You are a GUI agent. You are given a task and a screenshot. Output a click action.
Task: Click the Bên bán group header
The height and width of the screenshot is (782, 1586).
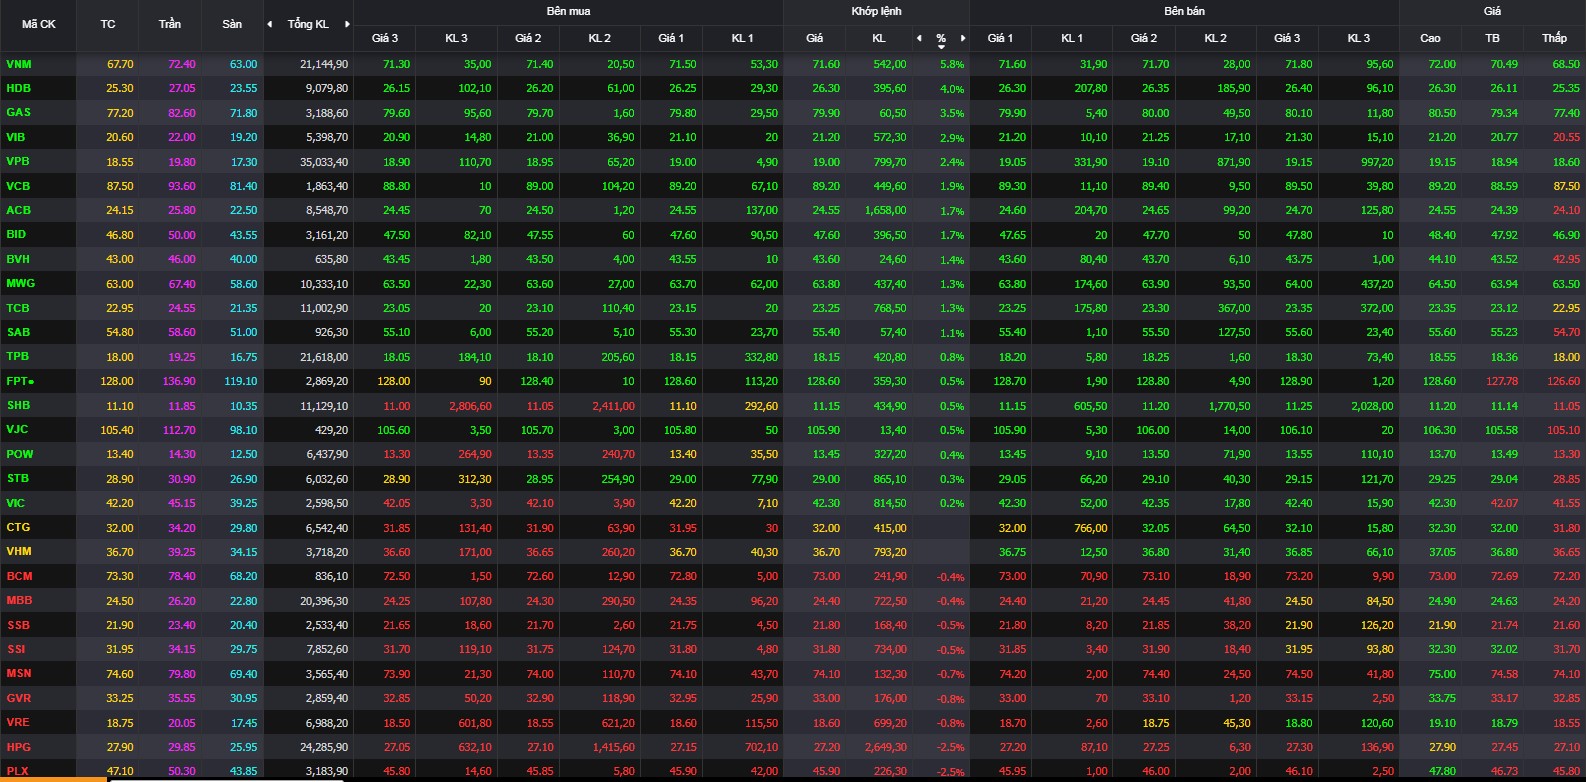tap(1184, 11)
